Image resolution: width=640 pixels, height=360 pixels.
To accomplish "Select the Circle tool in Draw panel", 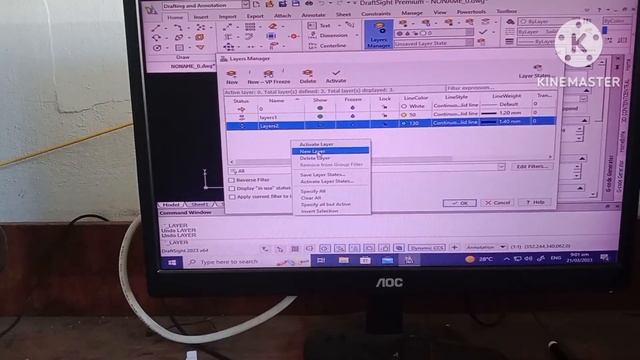I will coord(157,48).
